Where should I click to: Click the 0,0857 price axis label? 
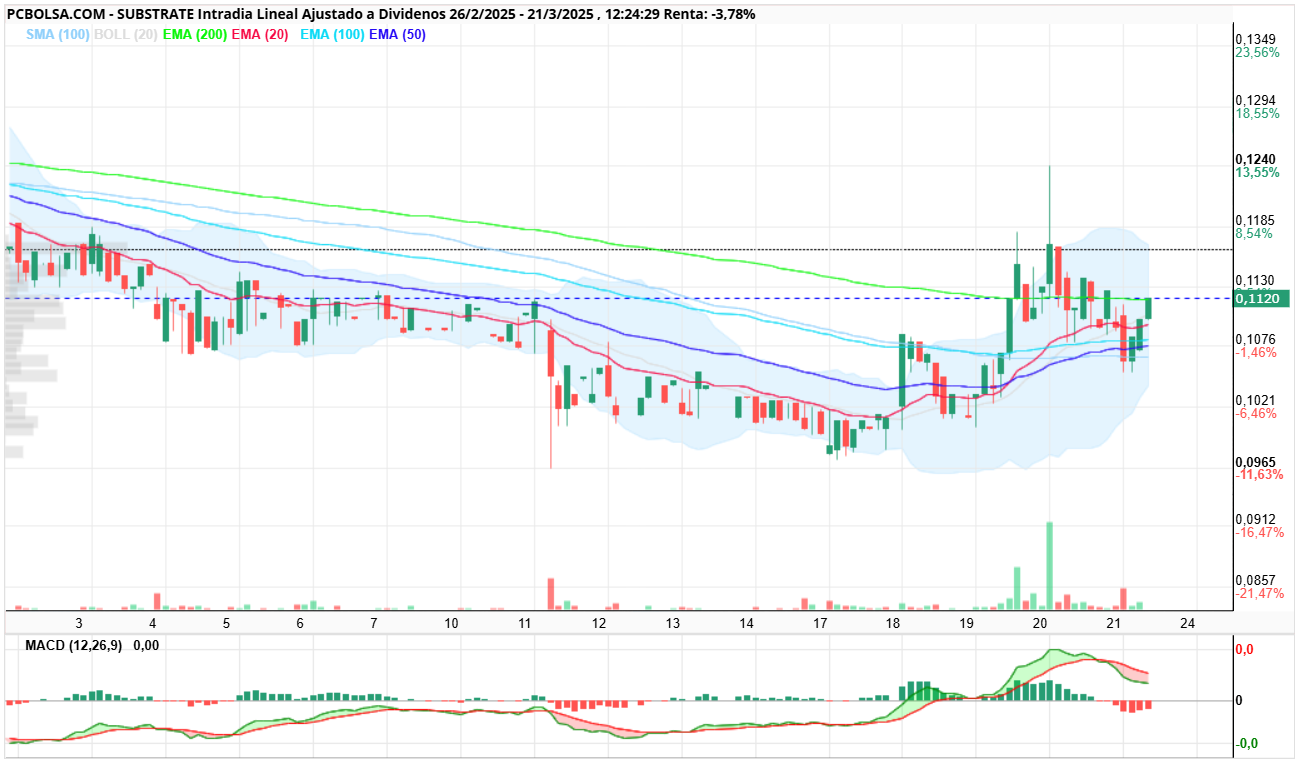(x=1256, y=580)
